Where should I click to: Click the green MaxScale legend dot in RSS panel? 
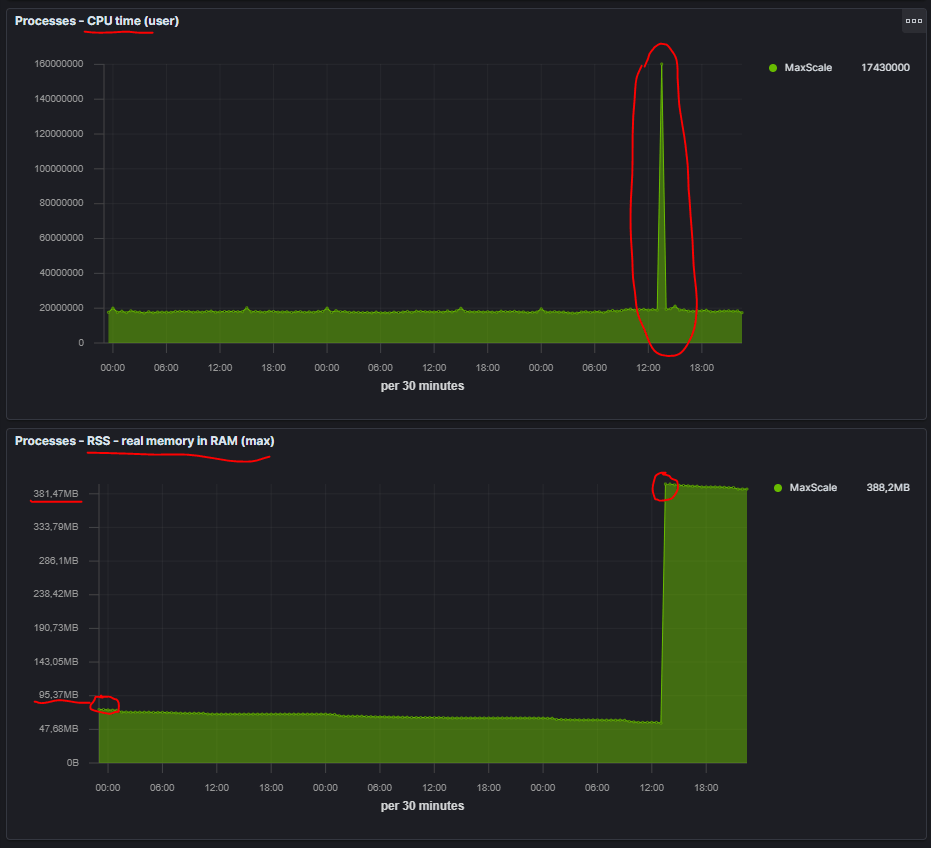(779, 488)
